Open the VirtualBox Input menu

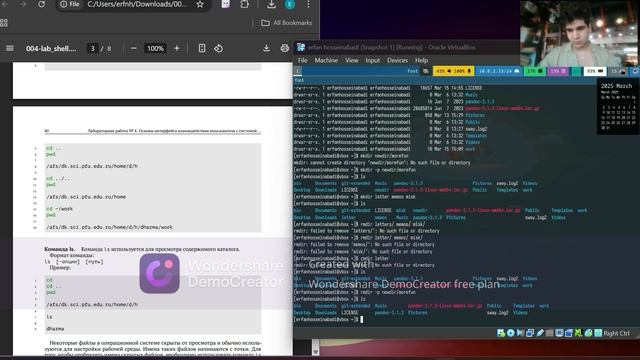(372, 60)
